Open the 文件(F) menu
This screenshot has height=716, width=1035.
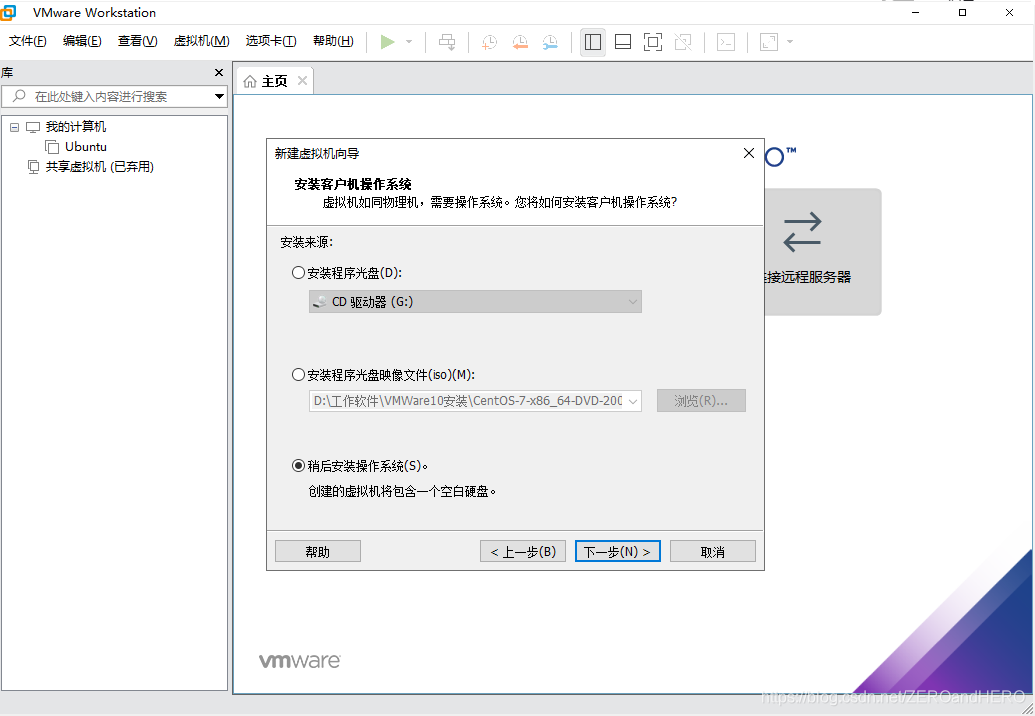27,41
